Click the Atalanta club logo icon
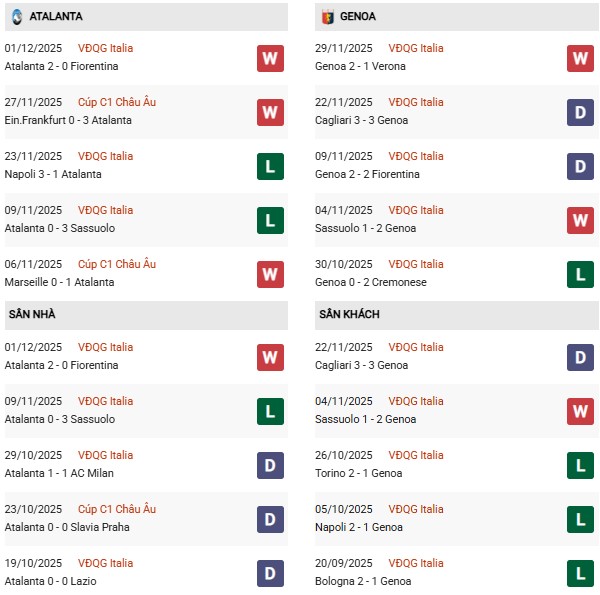 click(x=17, y=17)
